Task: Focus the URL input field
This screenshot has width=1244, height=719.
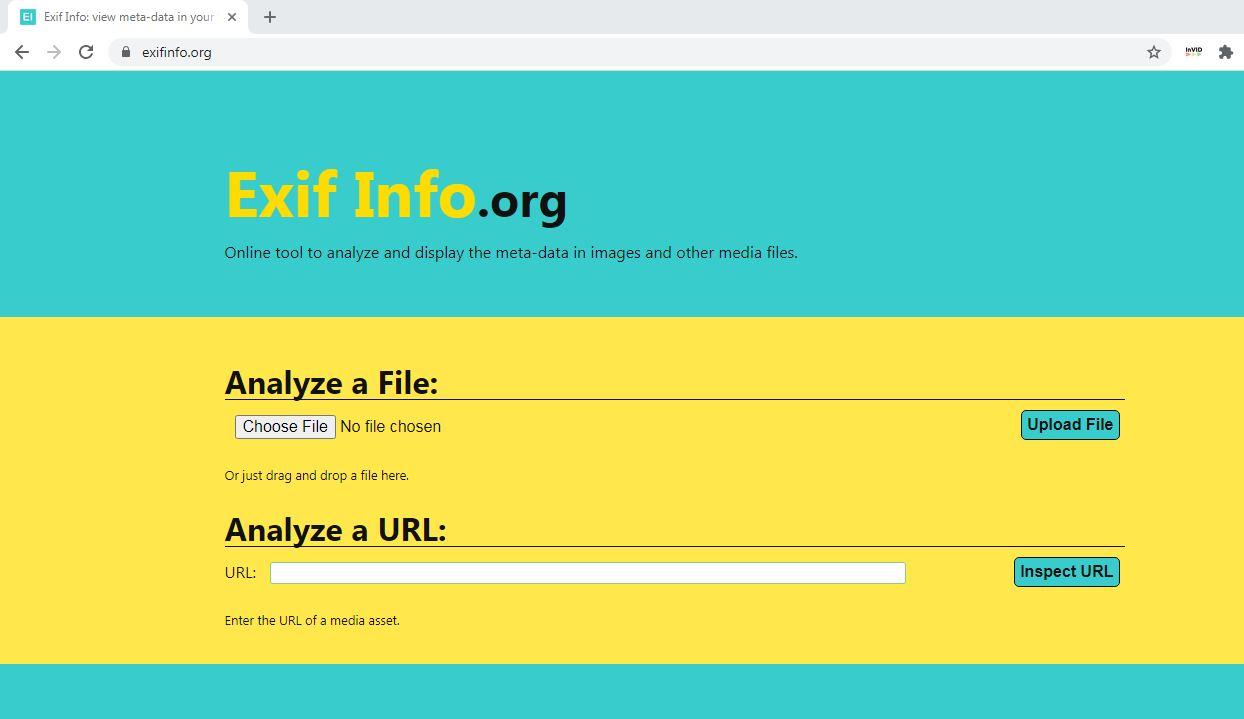Action: click(588, 573)
